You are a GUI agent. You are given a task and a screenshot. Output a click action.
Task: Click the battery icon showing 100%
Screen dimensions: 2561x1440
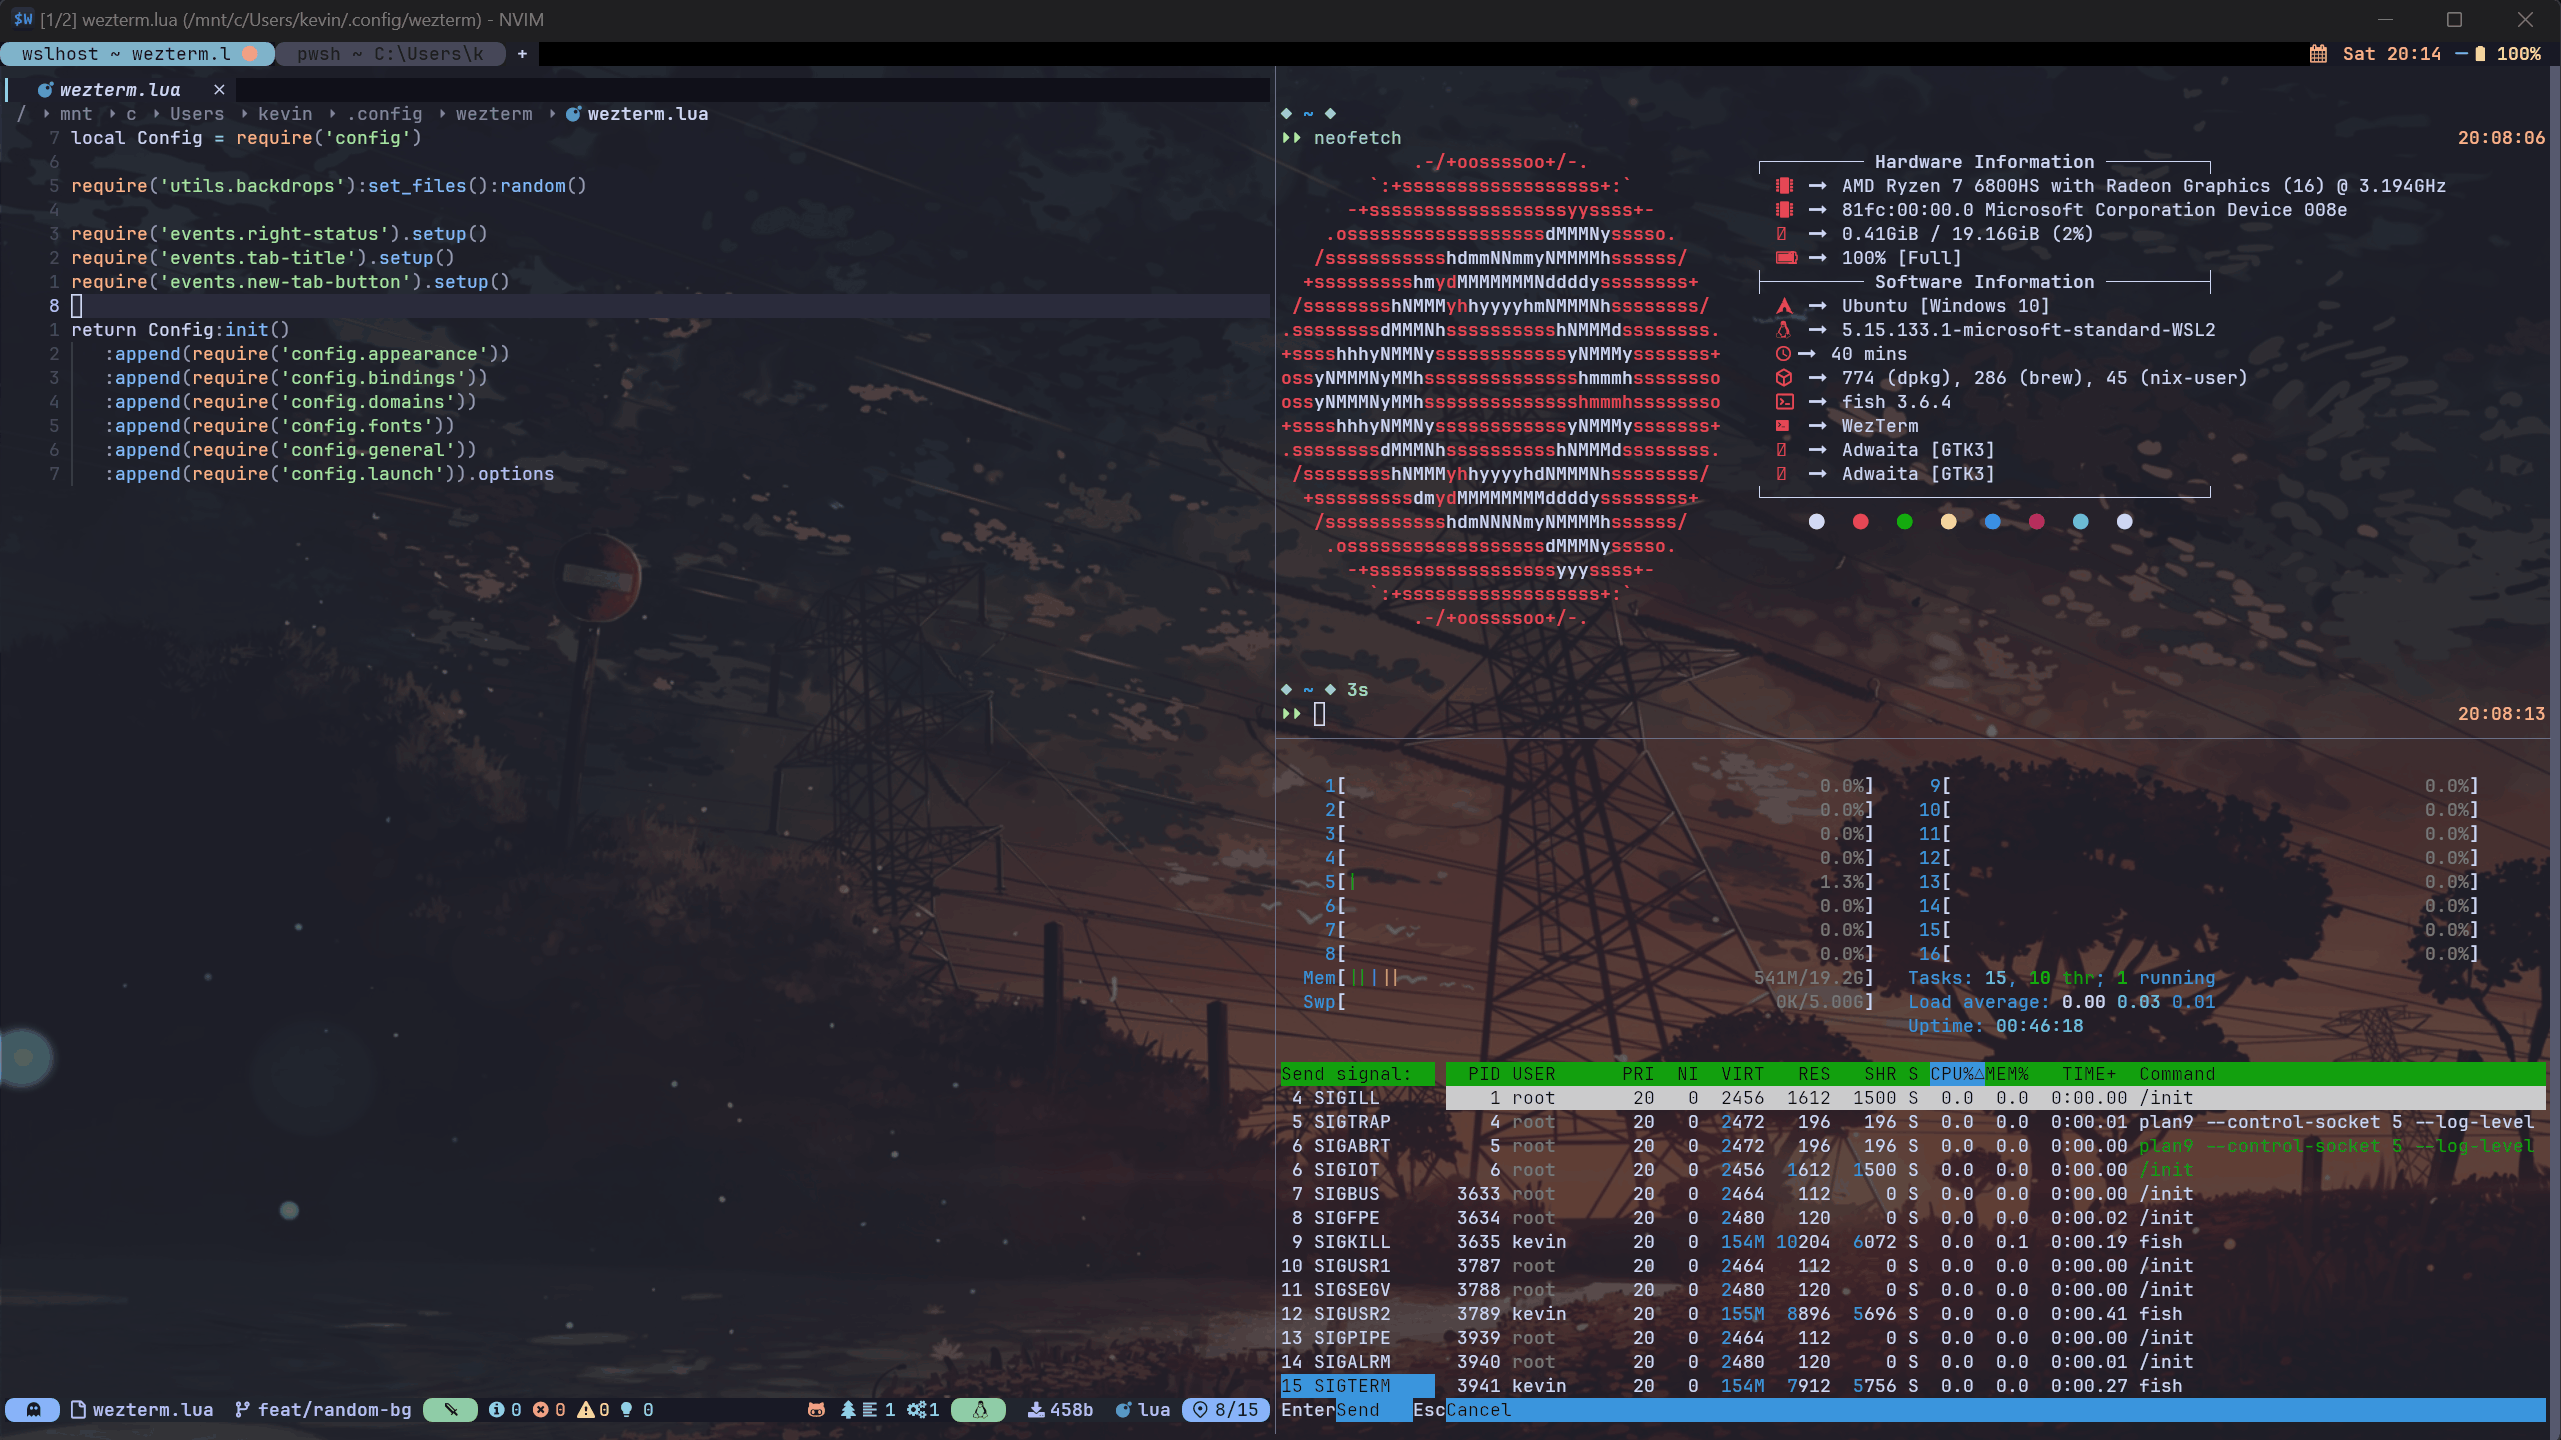coord(2480,54)
